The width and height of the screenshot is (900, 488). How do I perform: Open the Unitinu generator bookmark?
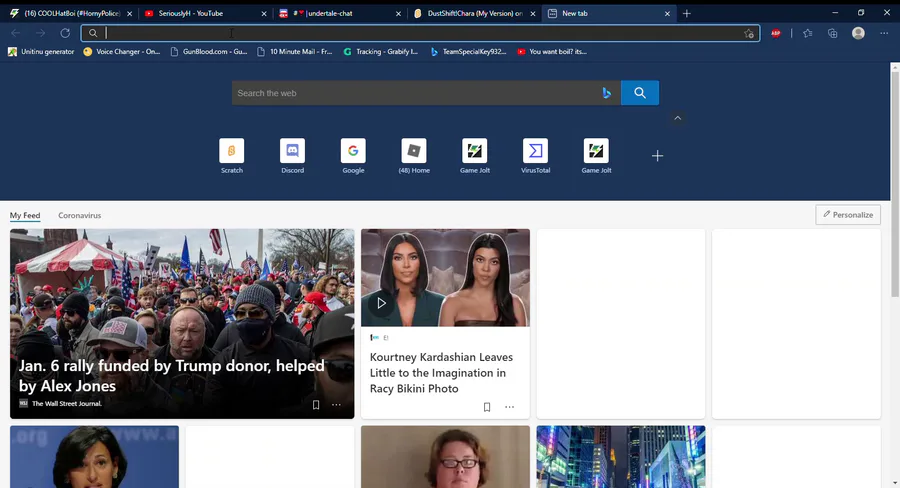click(41, 52)
